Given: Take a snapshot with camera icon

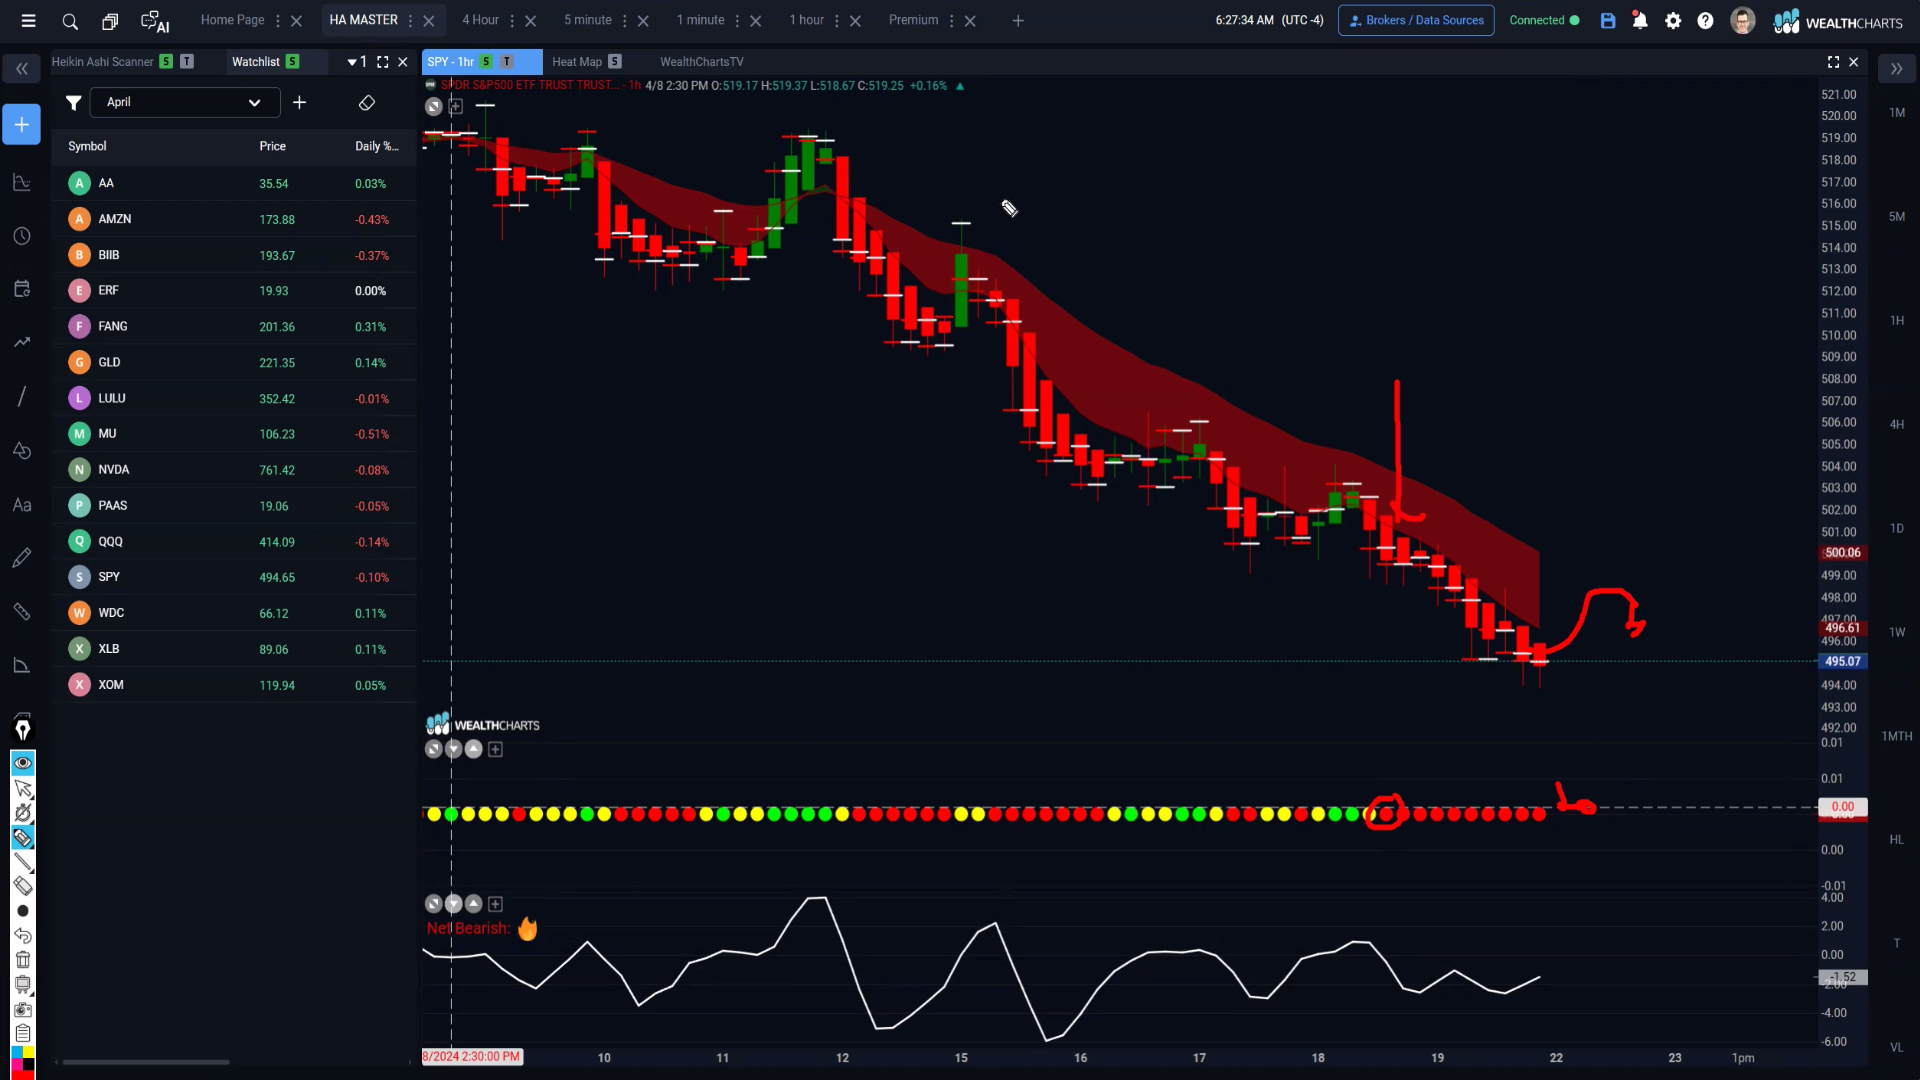Looking at the screenshot, I should [x=22, y=1009].
